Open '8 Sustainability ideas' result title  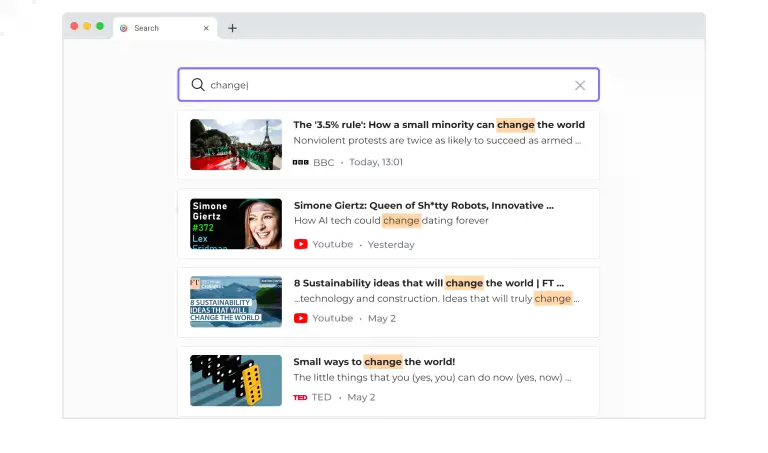coord(428,283)
